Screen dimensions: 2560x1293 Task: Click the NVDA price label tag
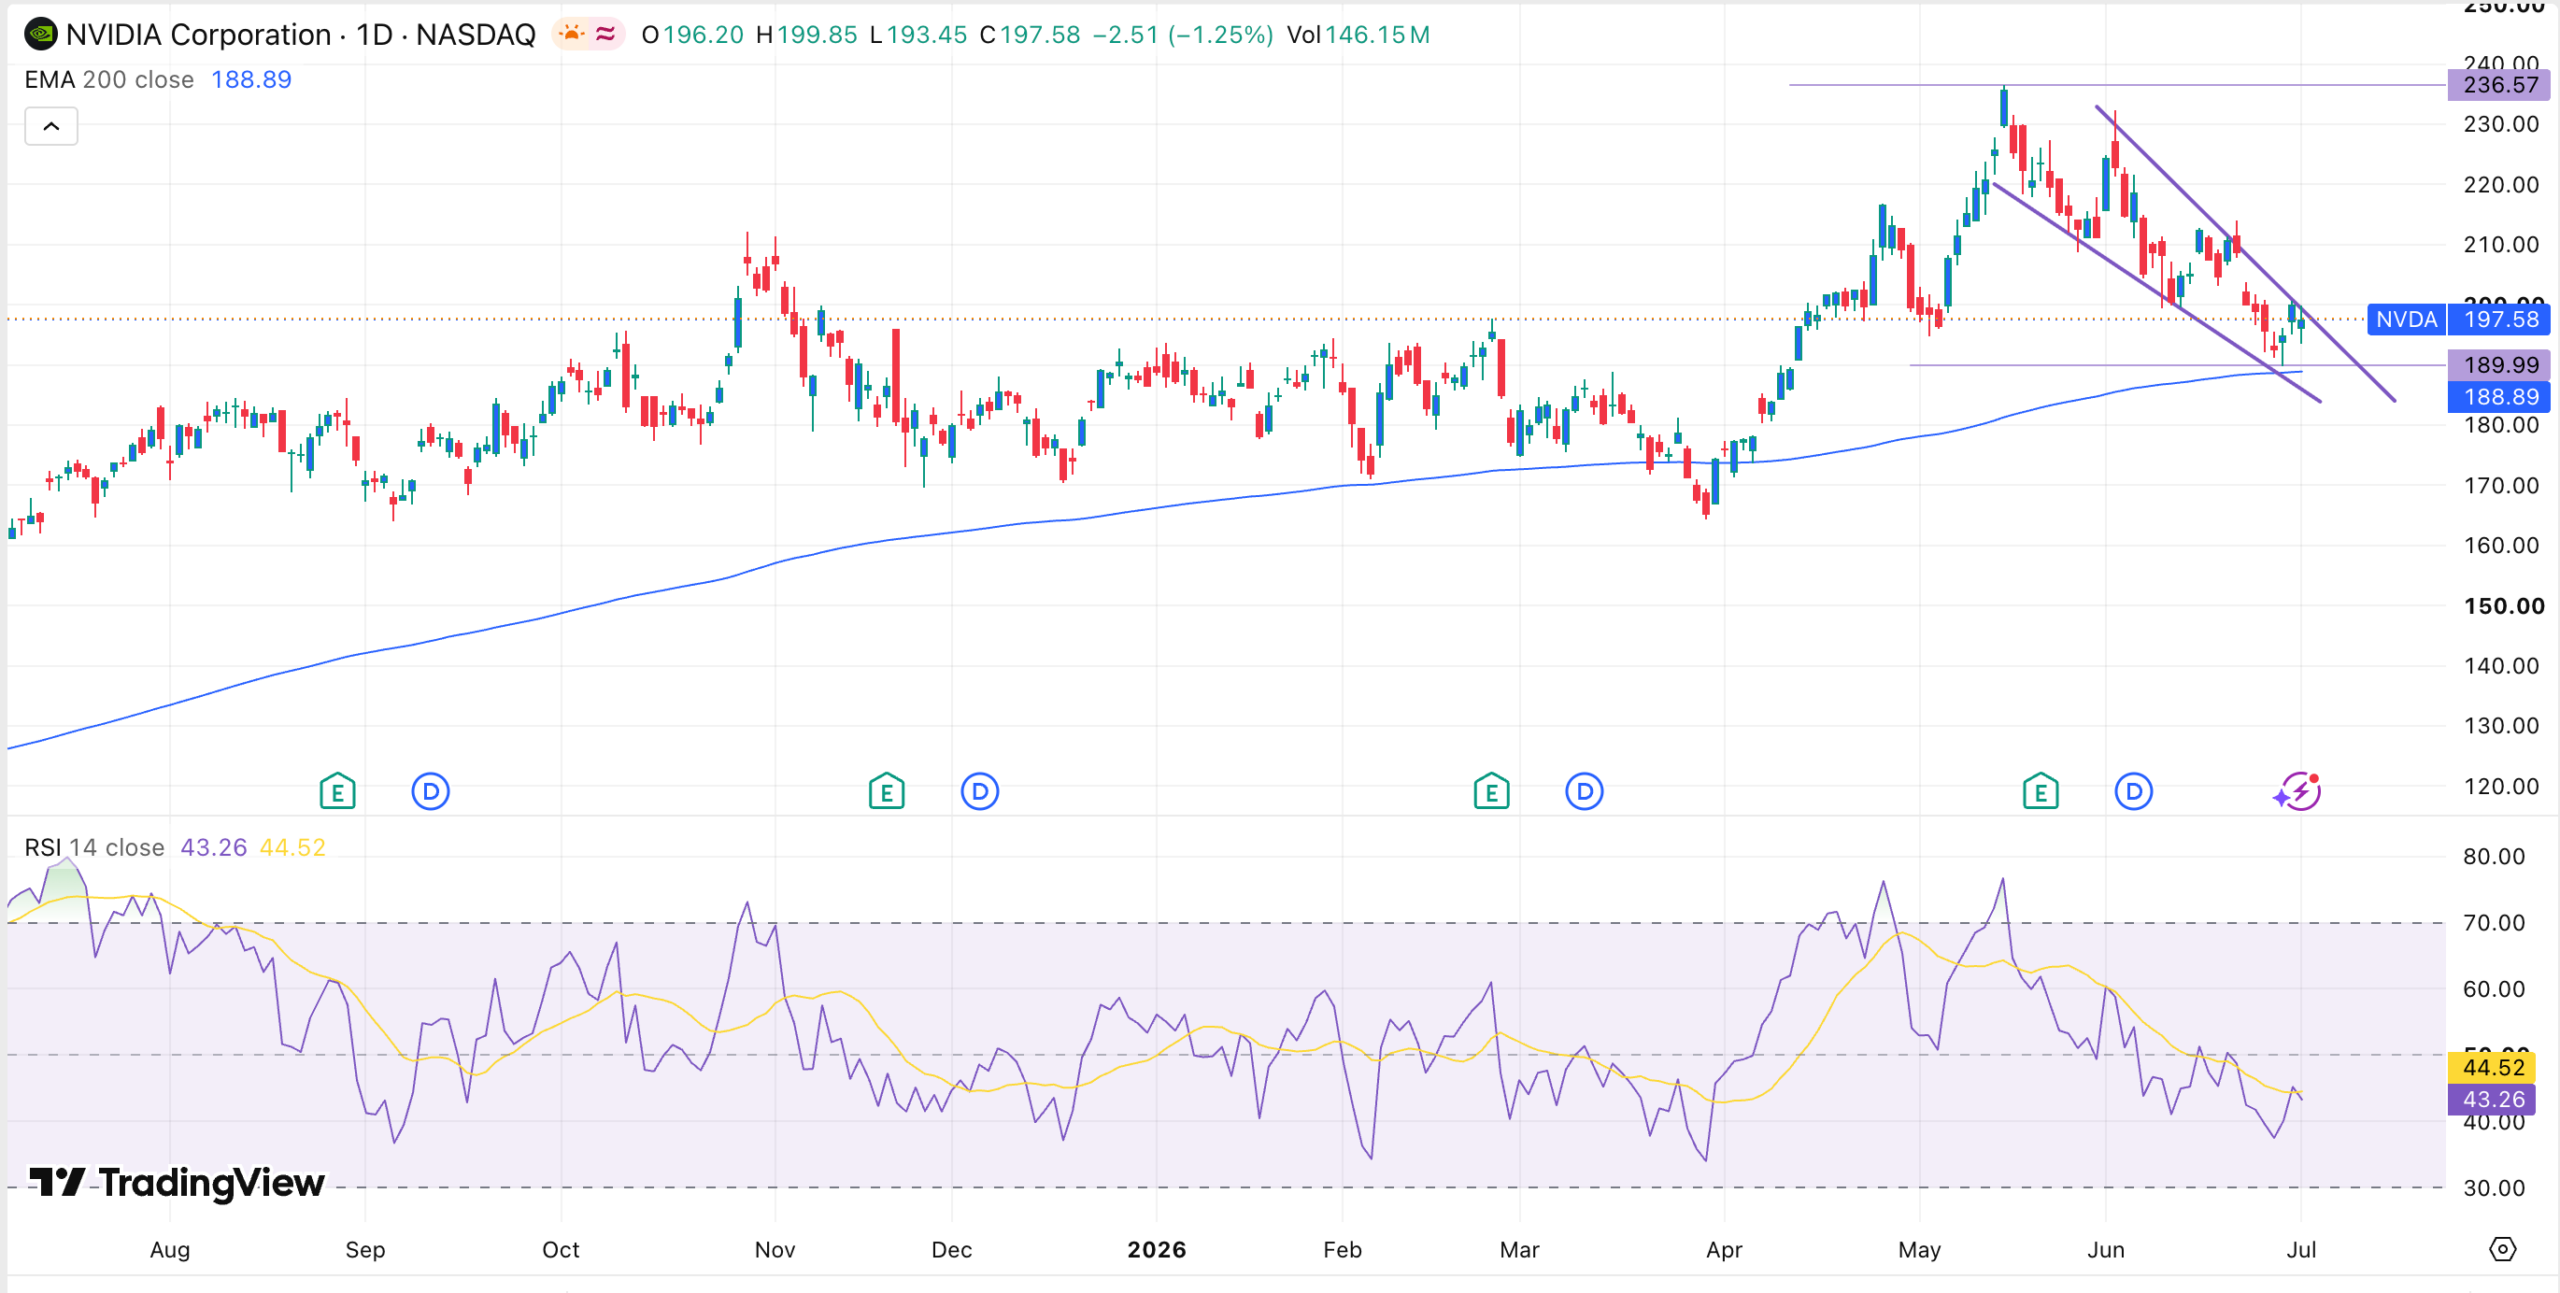pyautogui.click(x=2406, y=320)
